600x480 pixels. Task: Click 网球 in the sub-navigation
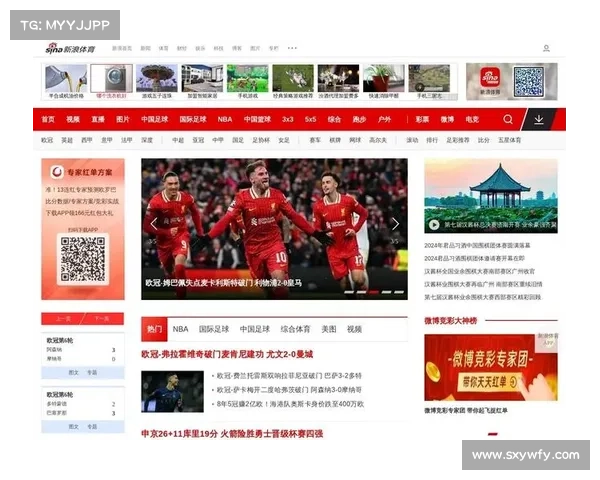pyautogui.click(x=355, y=140)
